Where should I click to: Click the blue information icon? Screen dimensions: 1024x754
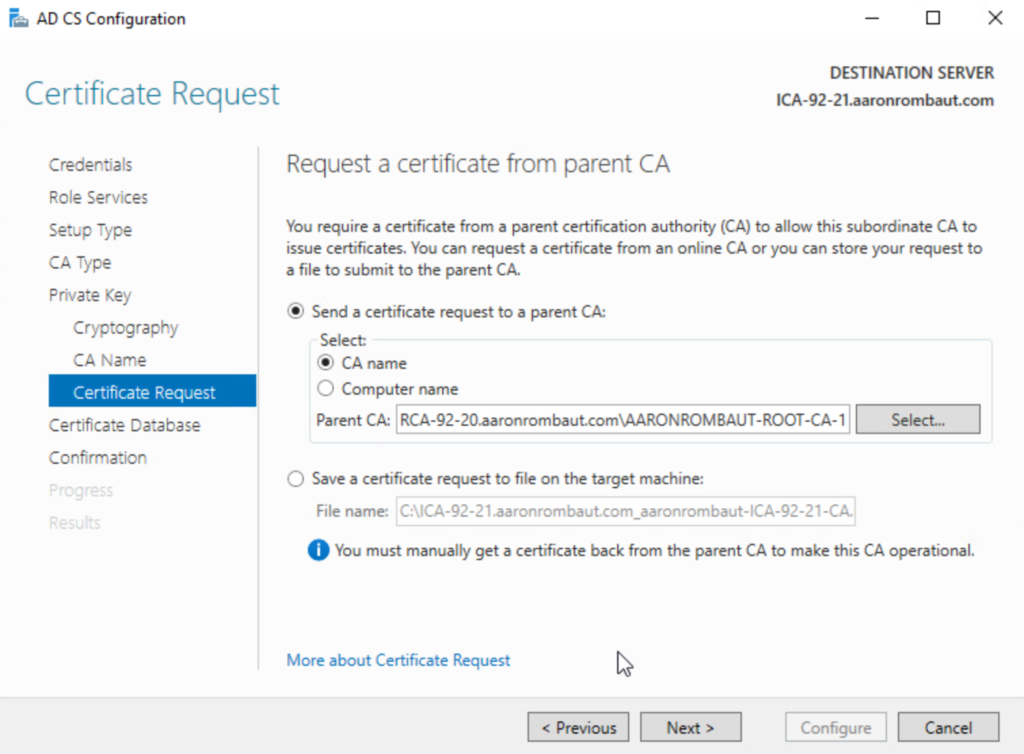pos(318,550)
